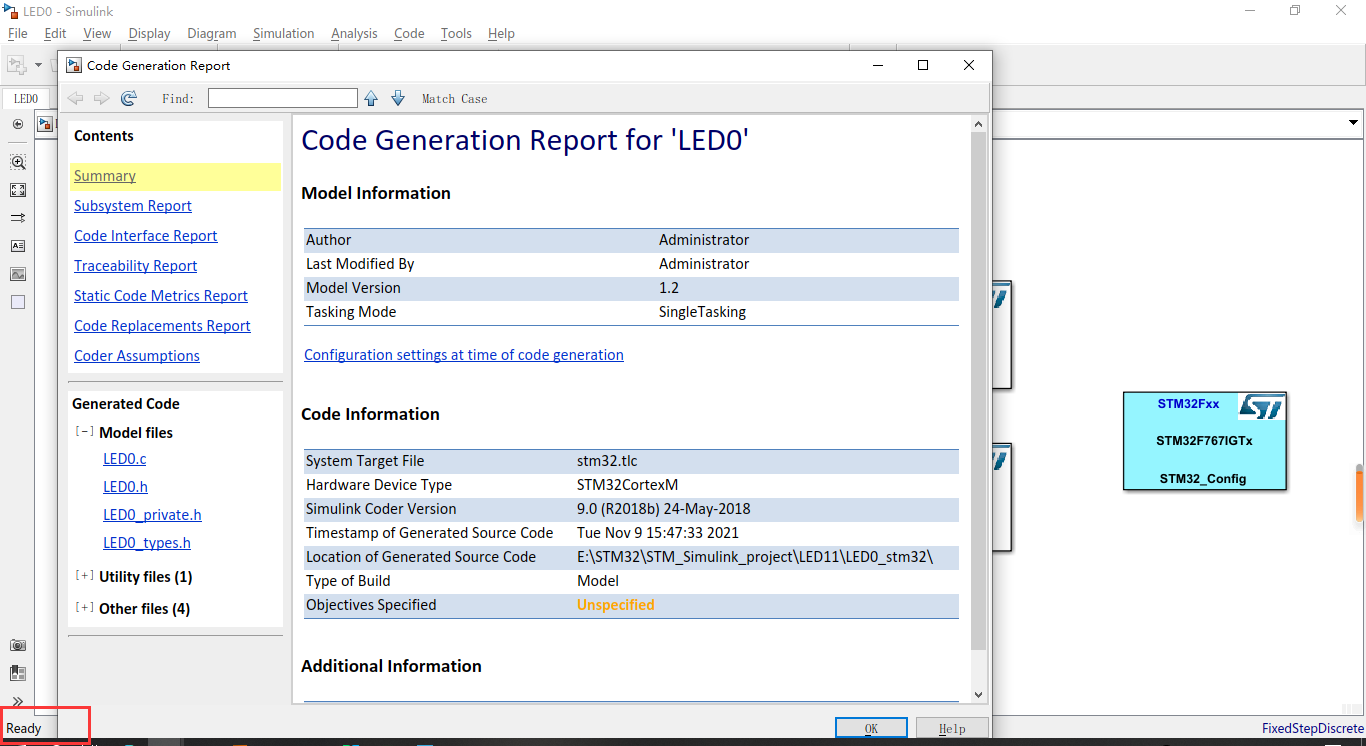Click the OK button
This screenshot has width=1366, height=746.
coord(871,728)
